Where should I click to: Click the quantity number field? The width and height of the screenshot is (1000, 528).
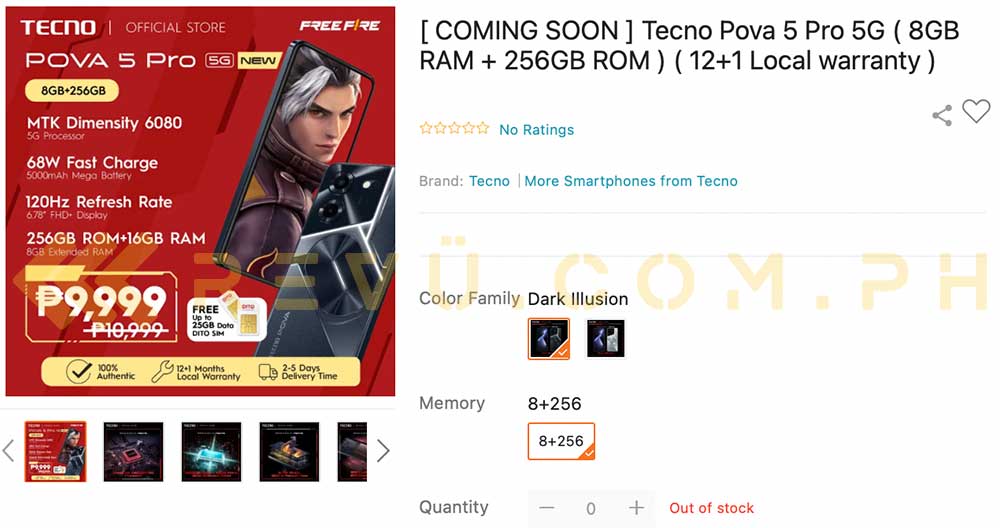point(591,508)
